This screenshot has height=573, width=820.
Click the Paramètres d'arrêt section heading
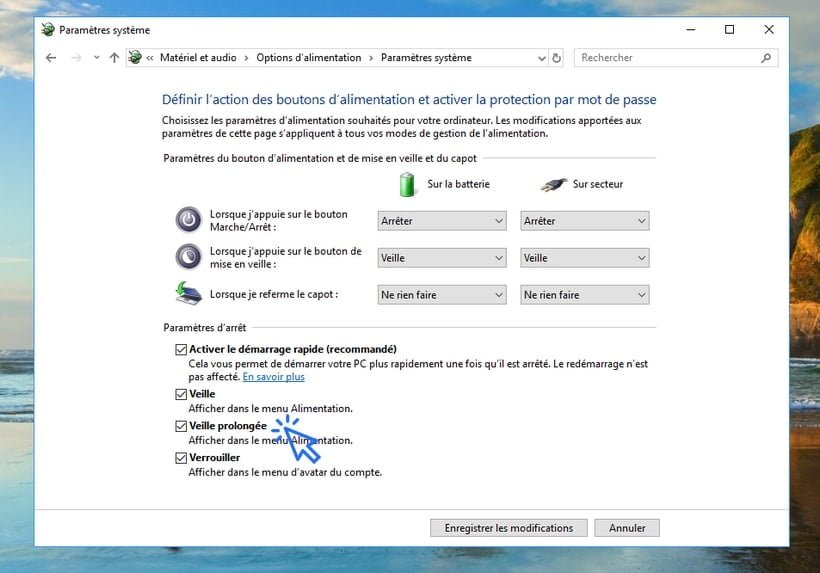[x=204, y=328]
